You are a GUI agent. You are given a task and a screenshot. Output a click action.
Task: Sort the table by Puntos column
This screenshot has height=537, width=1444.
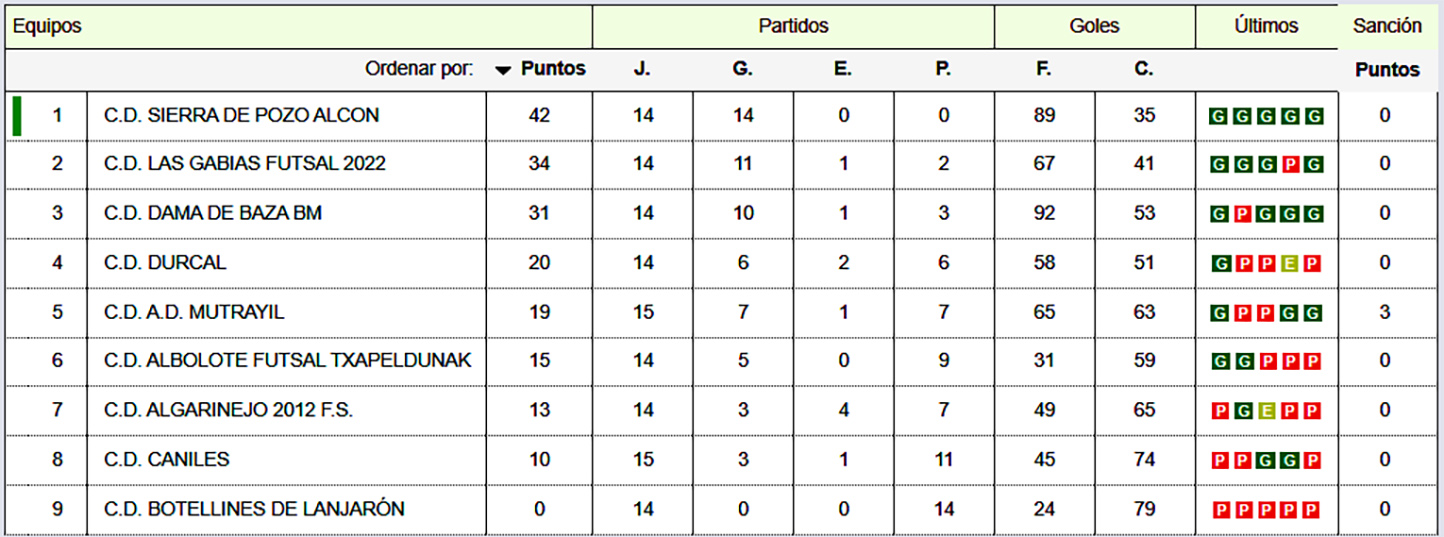coord(553,70)
